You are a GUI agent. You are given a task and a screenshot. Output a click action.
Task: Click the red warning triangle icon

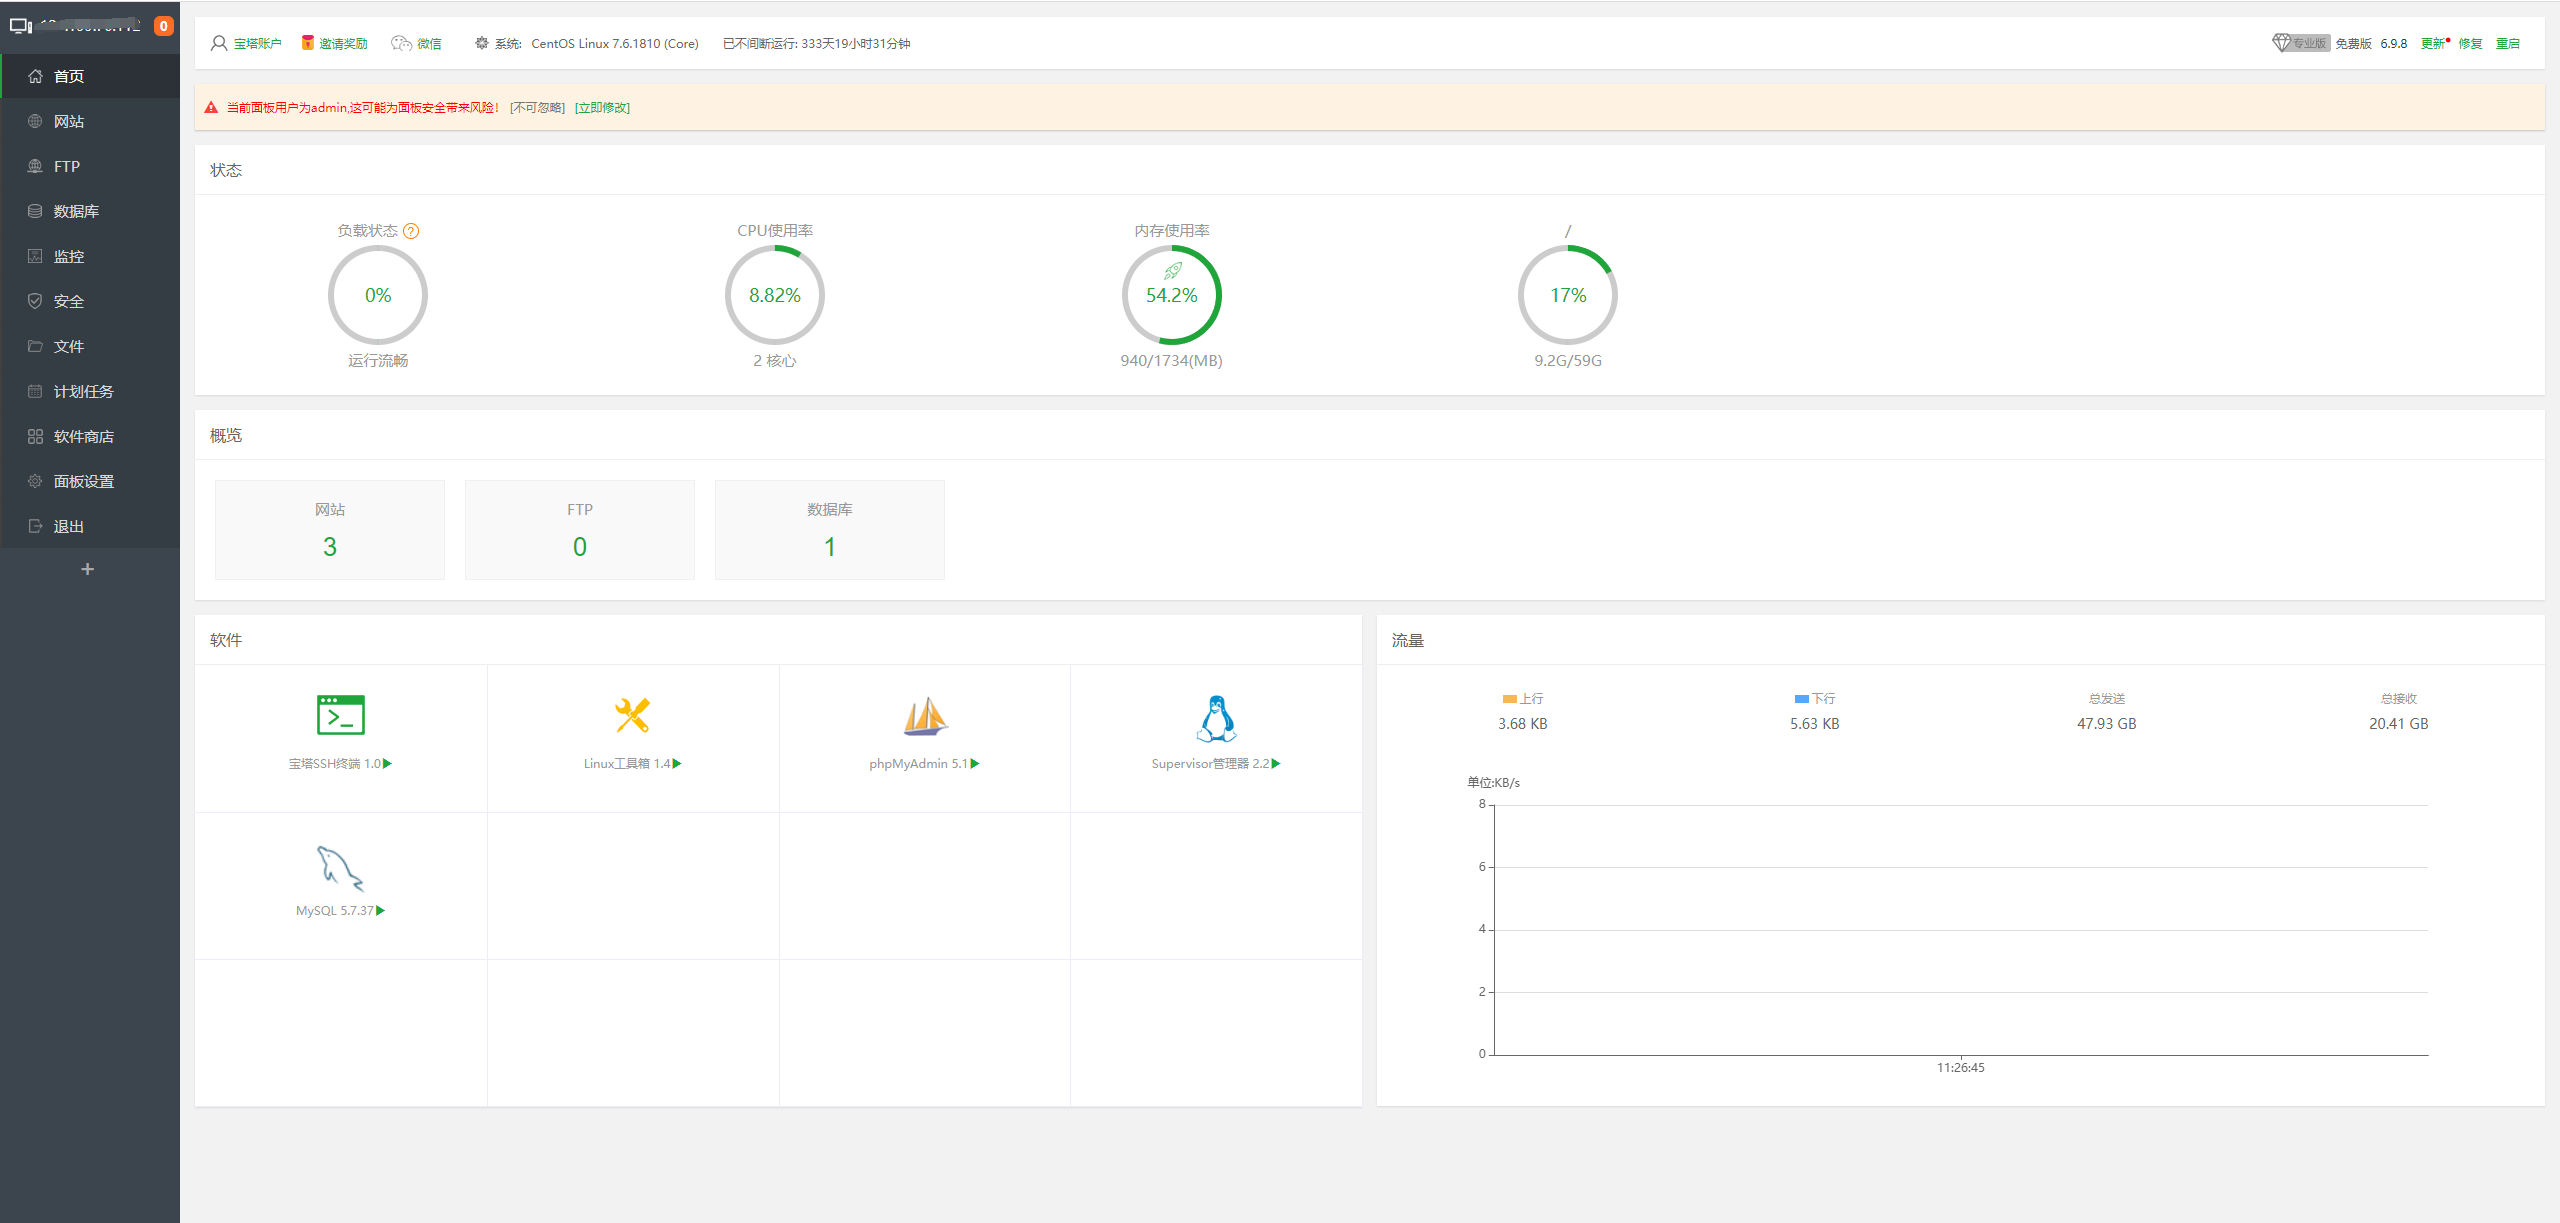coord(211,108)
